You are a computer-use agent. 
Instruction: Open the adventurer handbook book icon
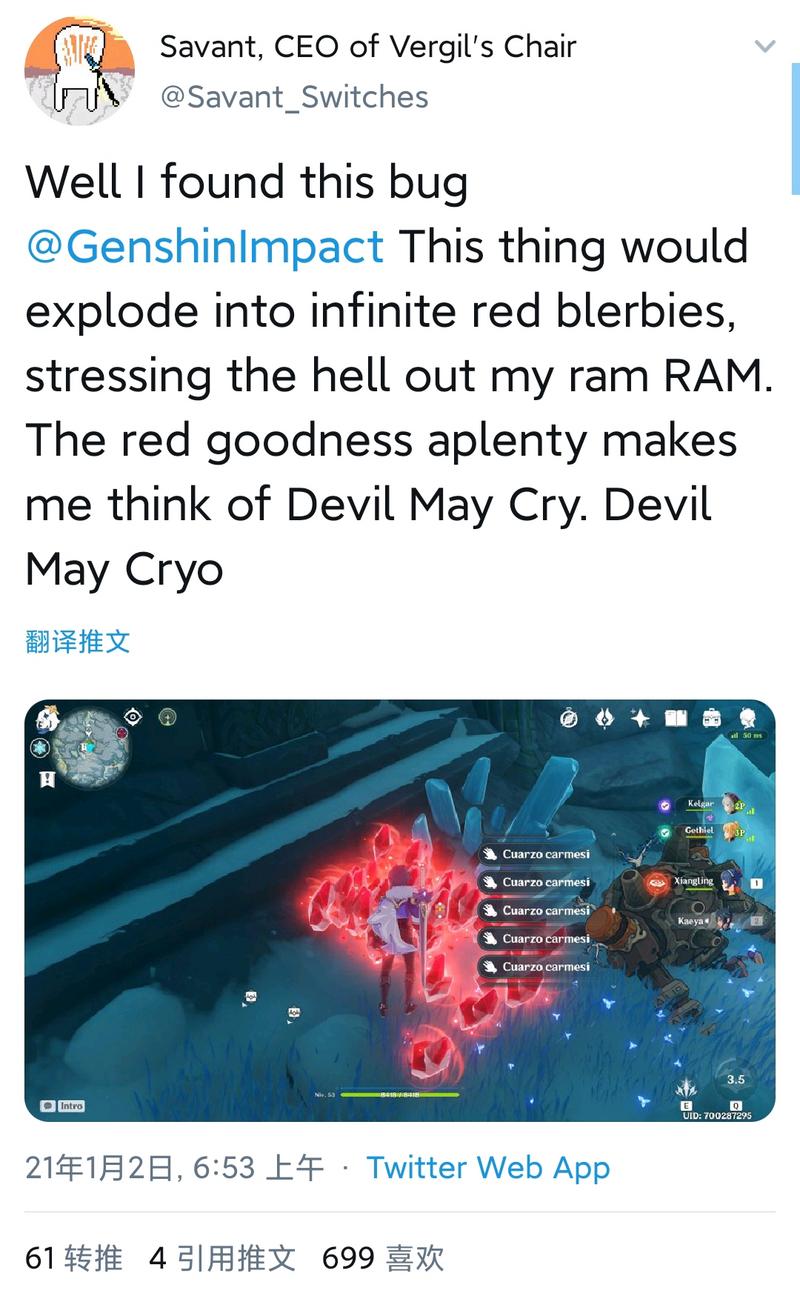(676, 717)
